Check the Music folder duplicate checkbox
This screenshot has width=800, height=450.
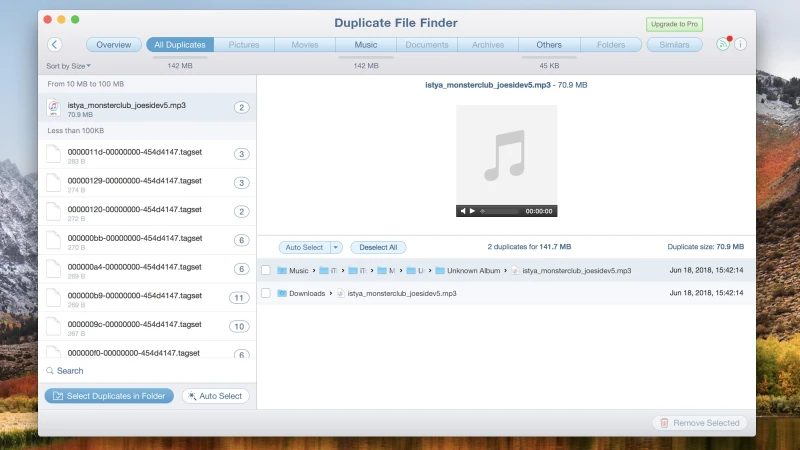266,270
